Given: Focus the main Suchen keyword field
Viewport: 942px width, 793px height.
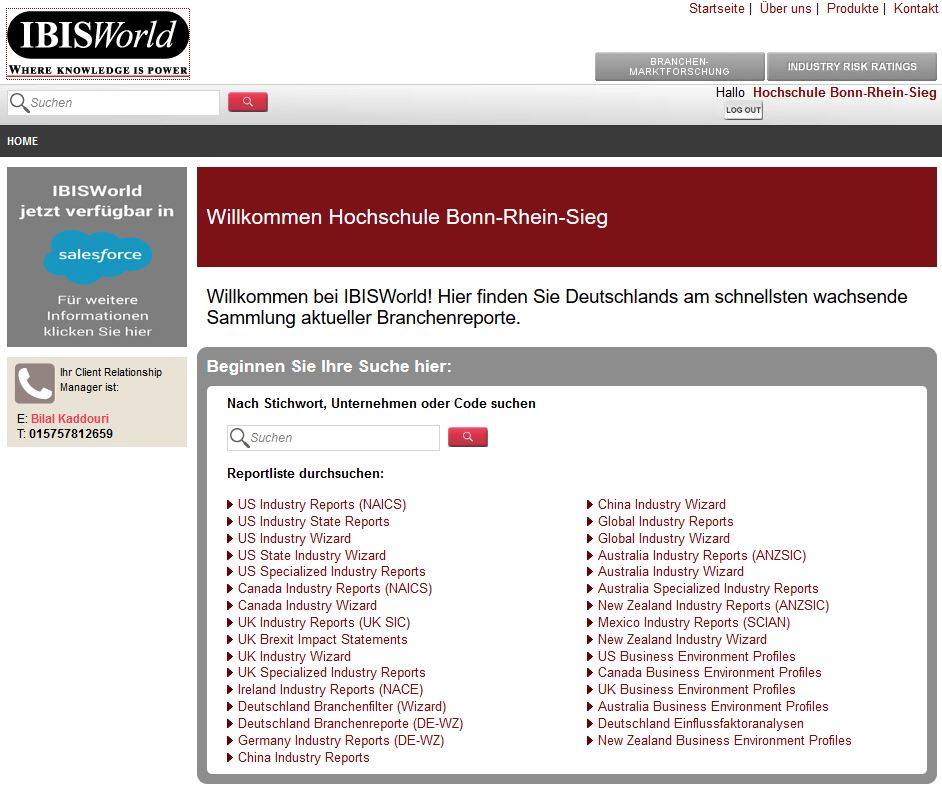Looking at the screenshot, I should point(333,438).
